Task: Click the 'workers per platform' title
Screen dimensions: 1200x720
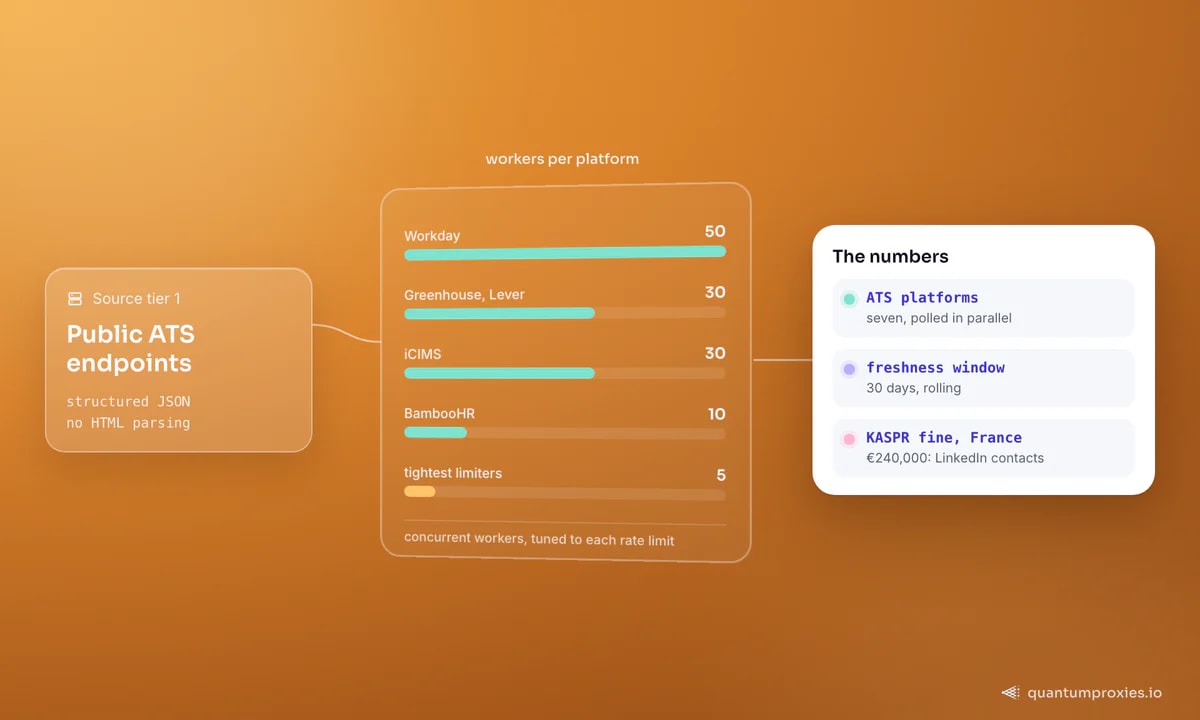Action: click(x=562, y=159)
